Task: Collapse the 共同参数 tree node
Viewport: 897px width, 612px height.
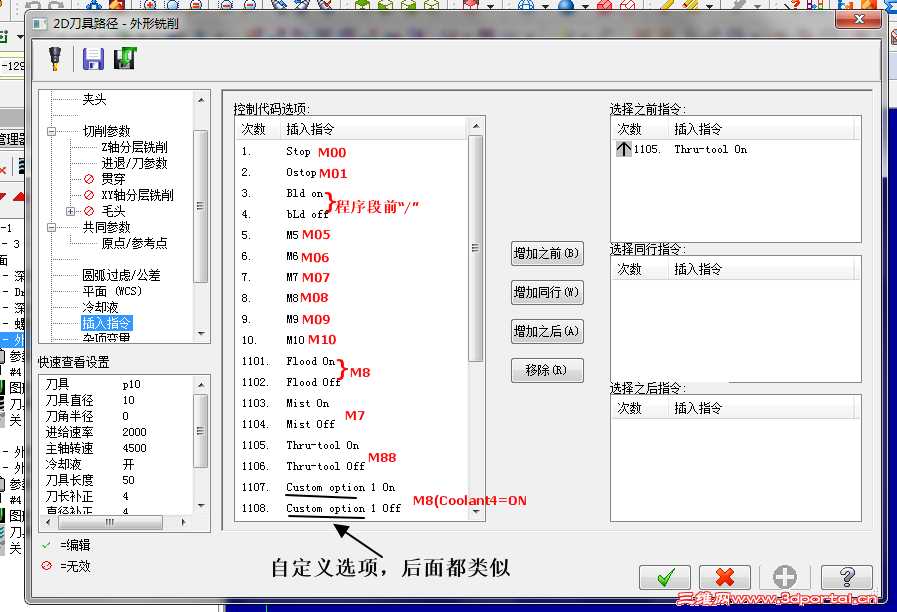Action: tap(51, 227)
